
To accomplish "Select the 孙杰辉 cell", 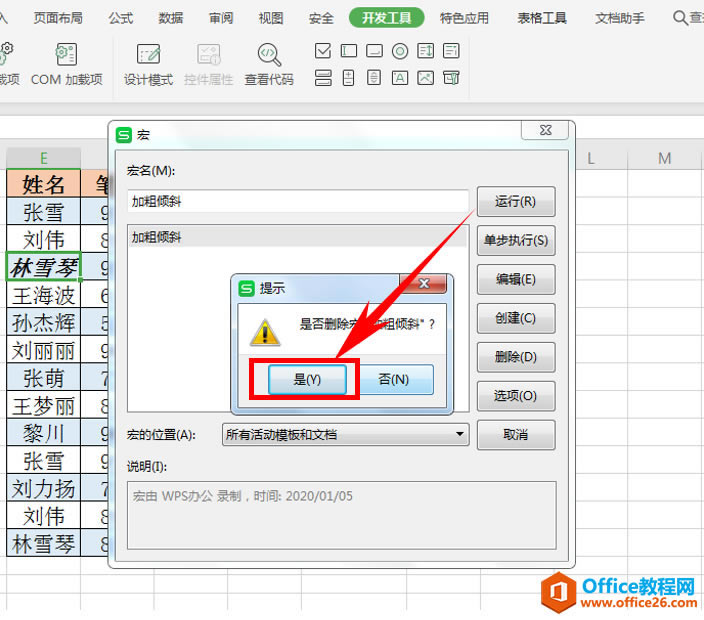I will [44, 323].
